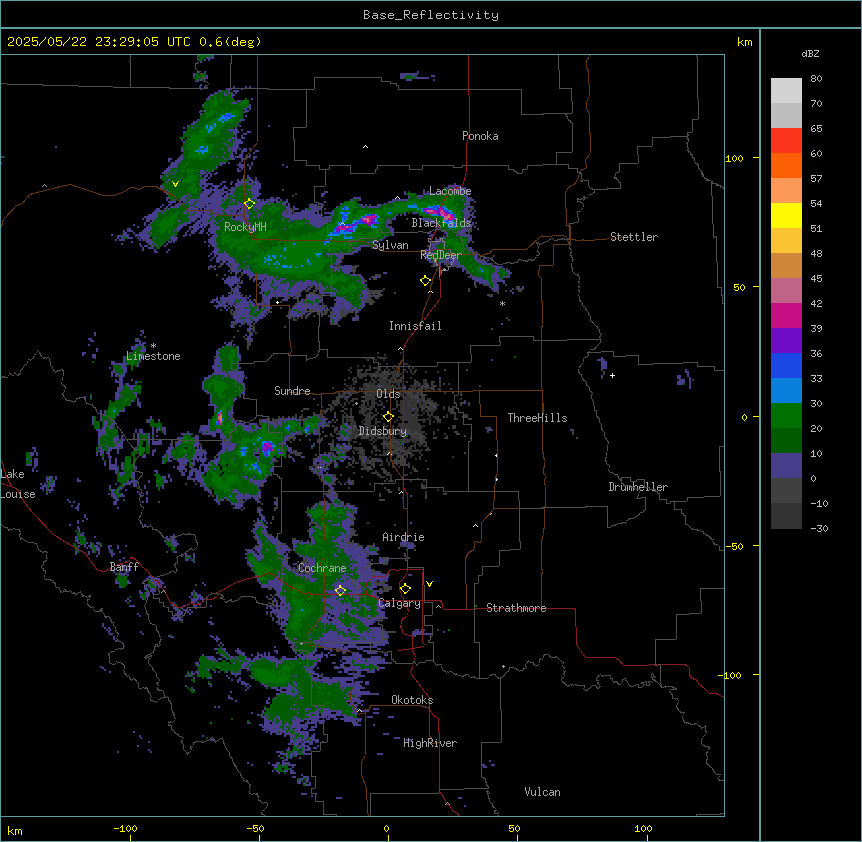Click the RedDeer label
The image size is (862, 842).
point(441,255)
